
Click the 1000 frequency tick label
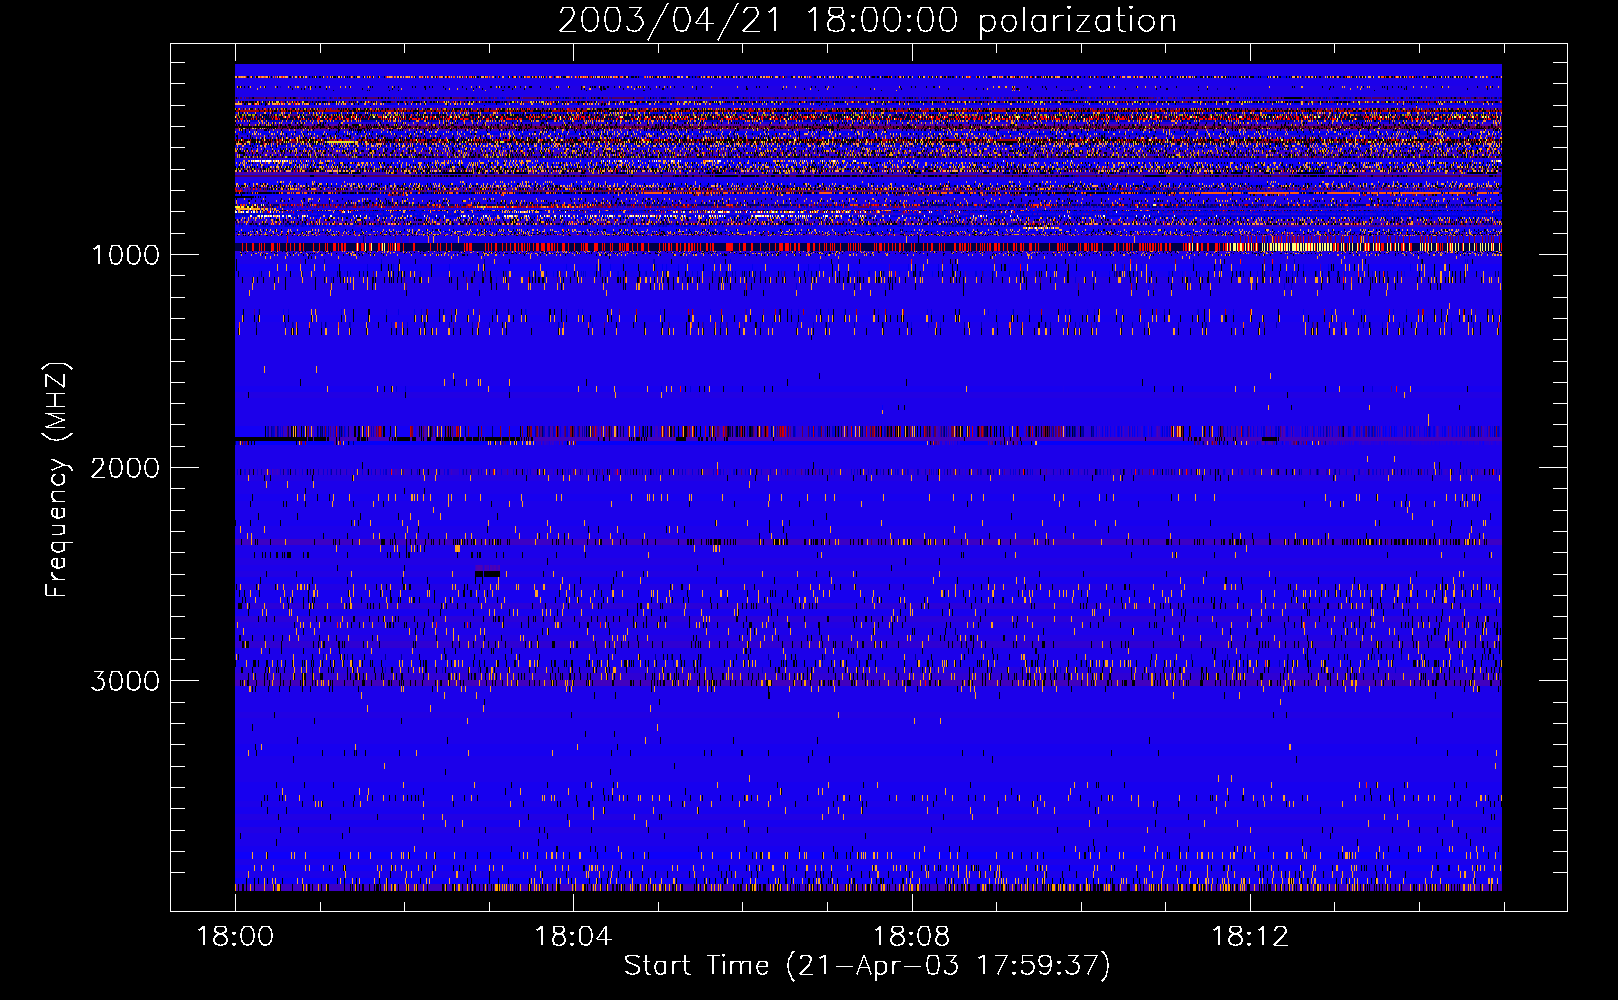coord(125,255)
